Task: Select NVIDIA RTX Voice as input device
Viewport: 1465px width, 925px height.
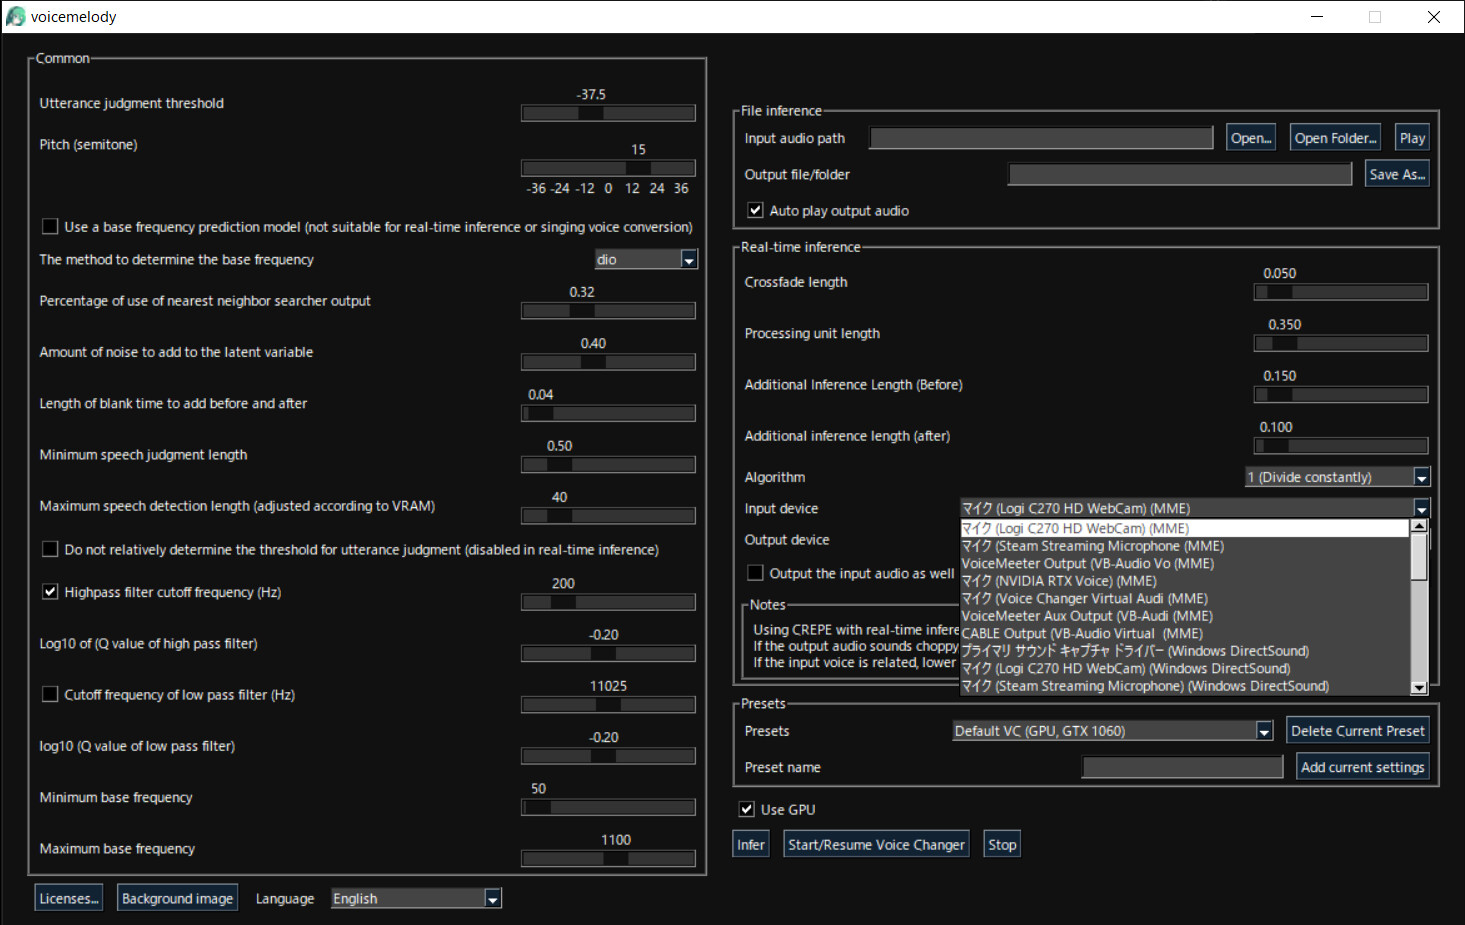Action: pos(1060,580)
